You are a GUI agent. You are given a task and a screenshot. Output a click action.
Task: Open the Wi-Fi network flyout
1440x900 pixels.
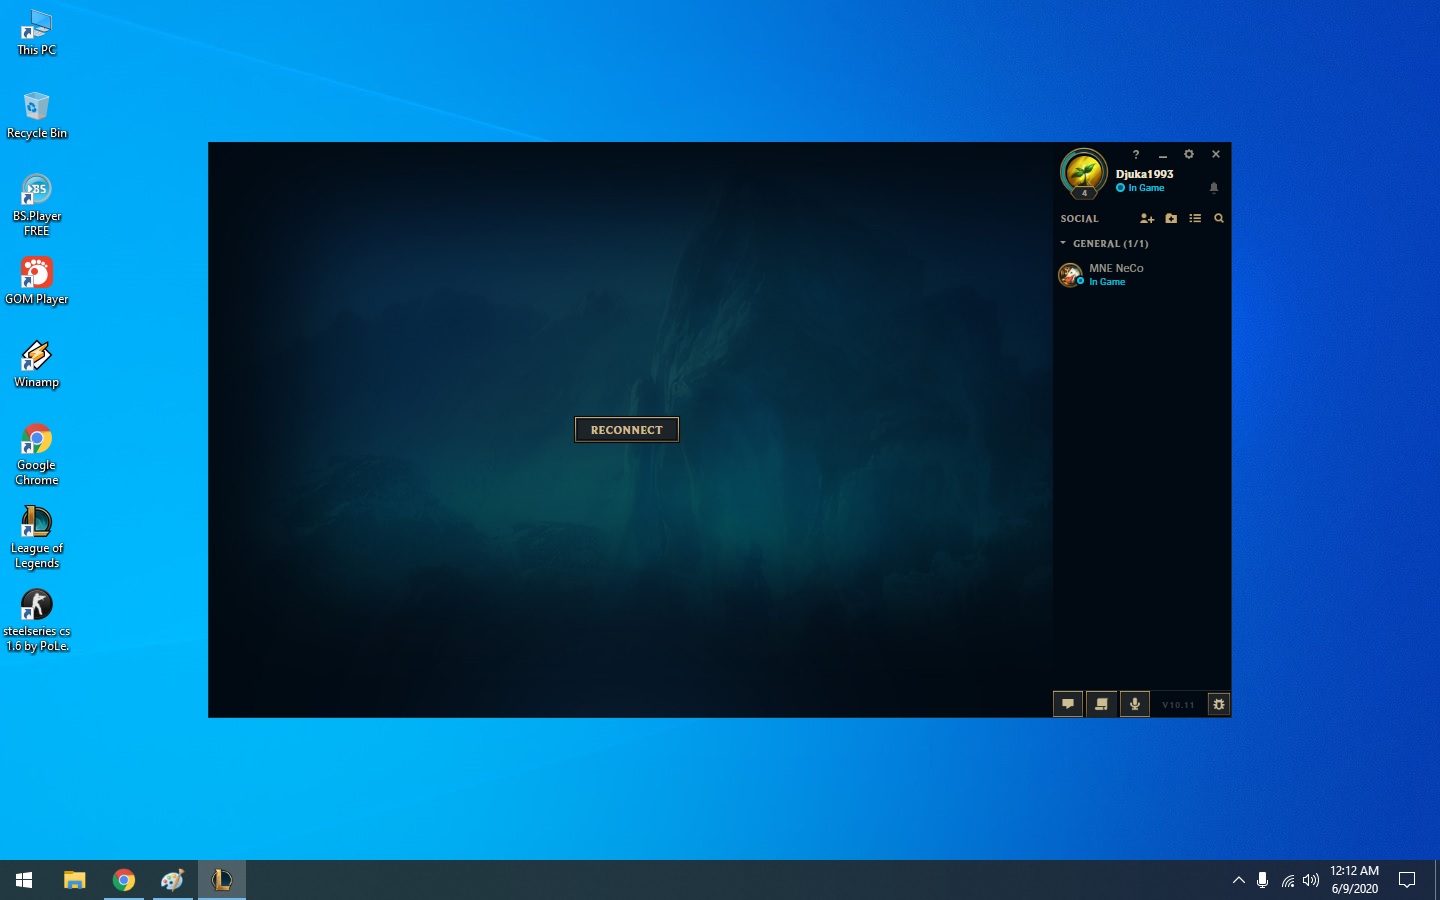pos(1288,880)
